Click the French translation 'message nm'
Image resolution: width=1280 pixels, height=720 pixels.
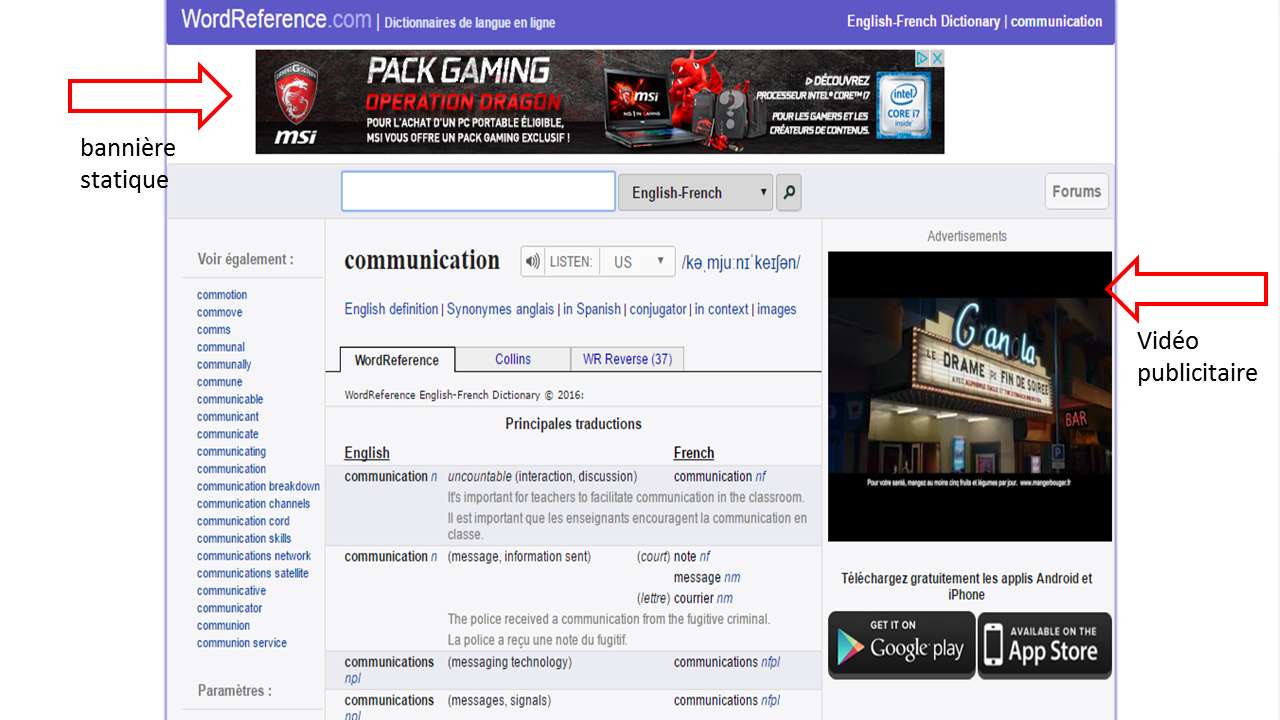[x=707, y=577]
